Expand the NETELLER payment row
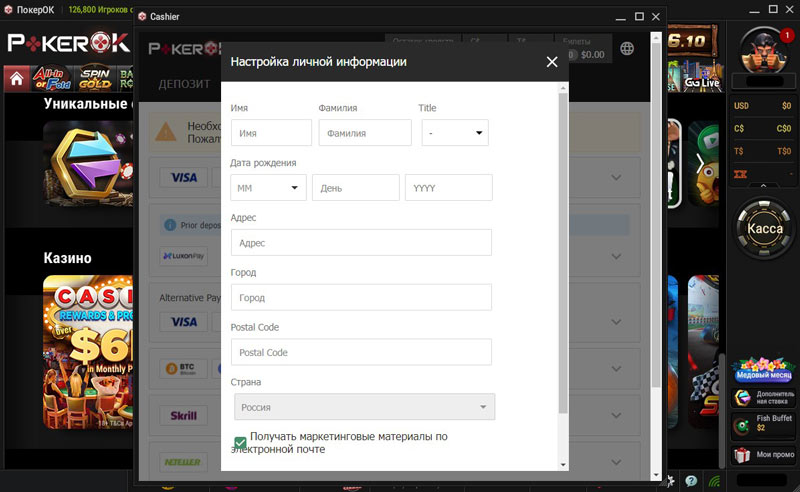The height and width of the screenshot is (492, 800). (x=616, y=462)
